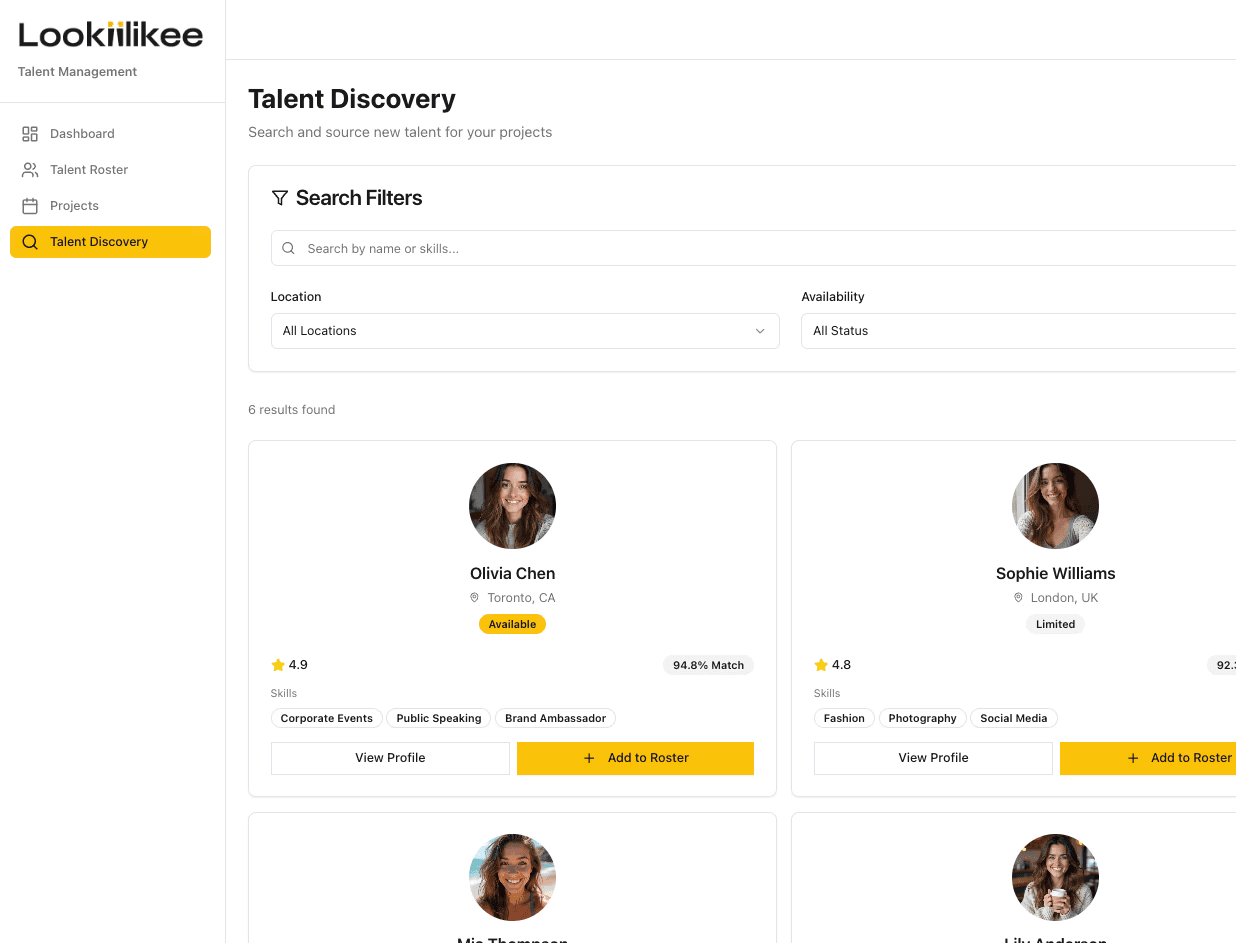
Task: Click the Talent Roster people icon
Action: click(30, 169)
